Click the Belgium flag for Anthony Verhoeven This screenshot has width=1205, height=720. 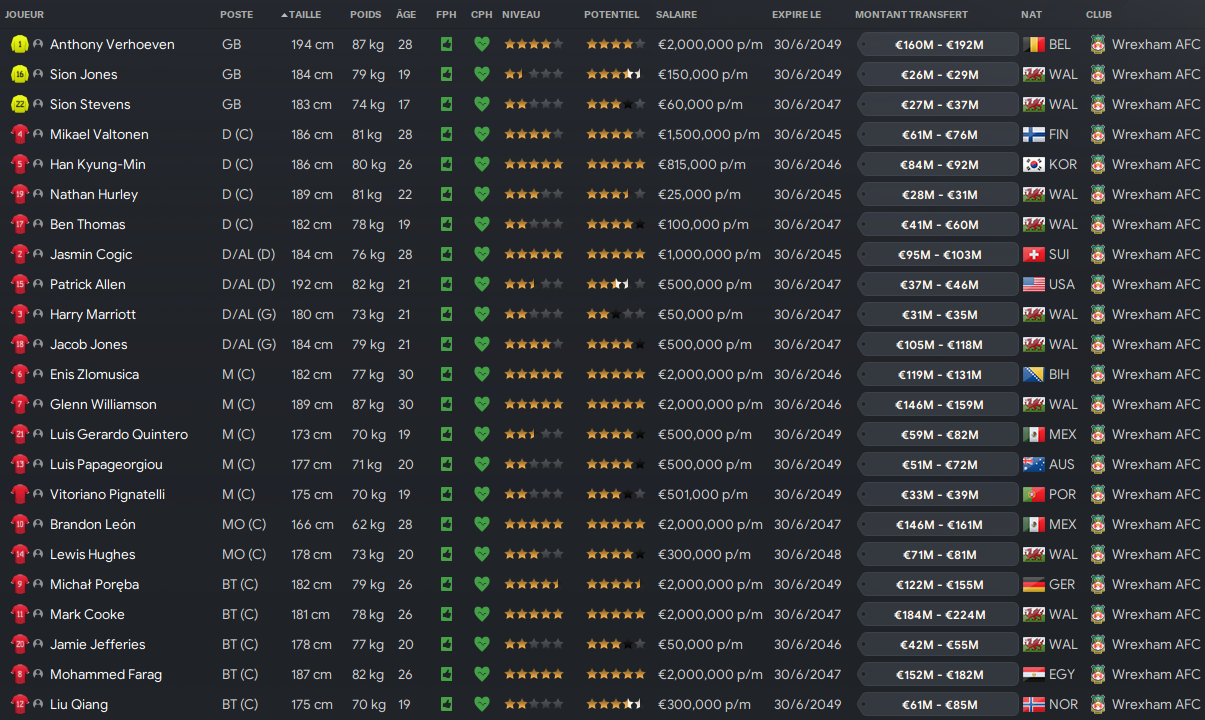[1034, 44]
